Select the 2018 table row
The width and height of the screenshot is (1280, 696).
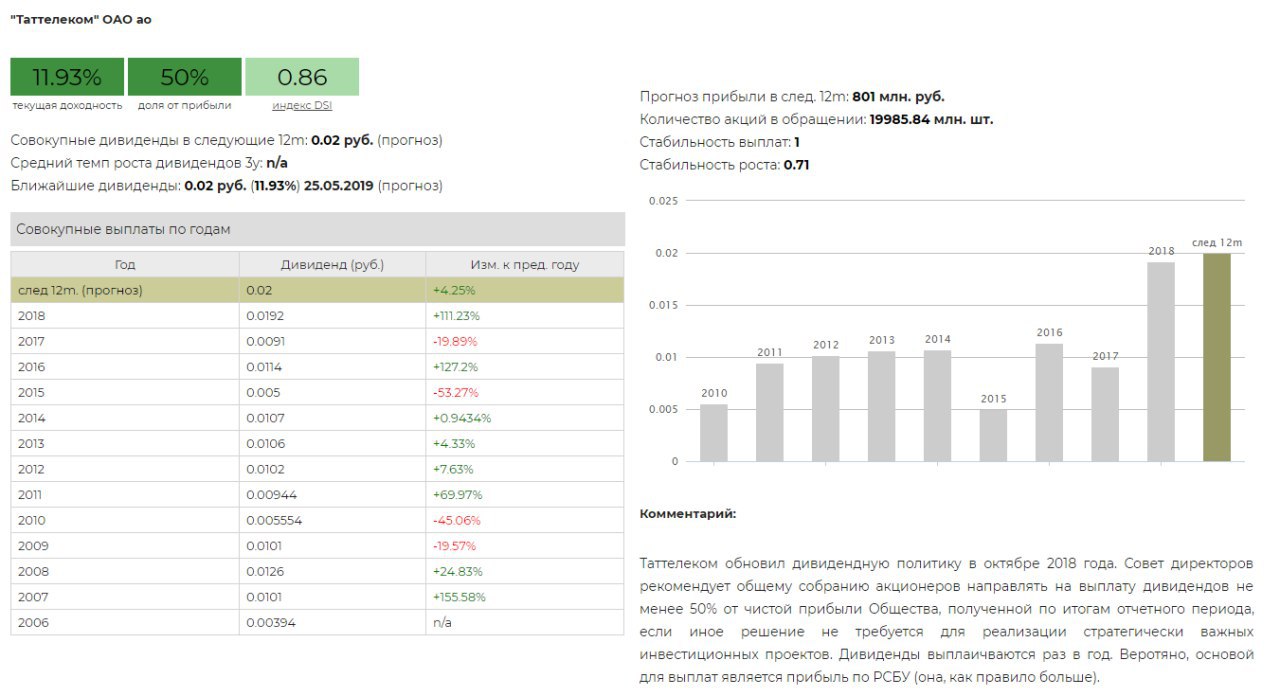point(317,316)
